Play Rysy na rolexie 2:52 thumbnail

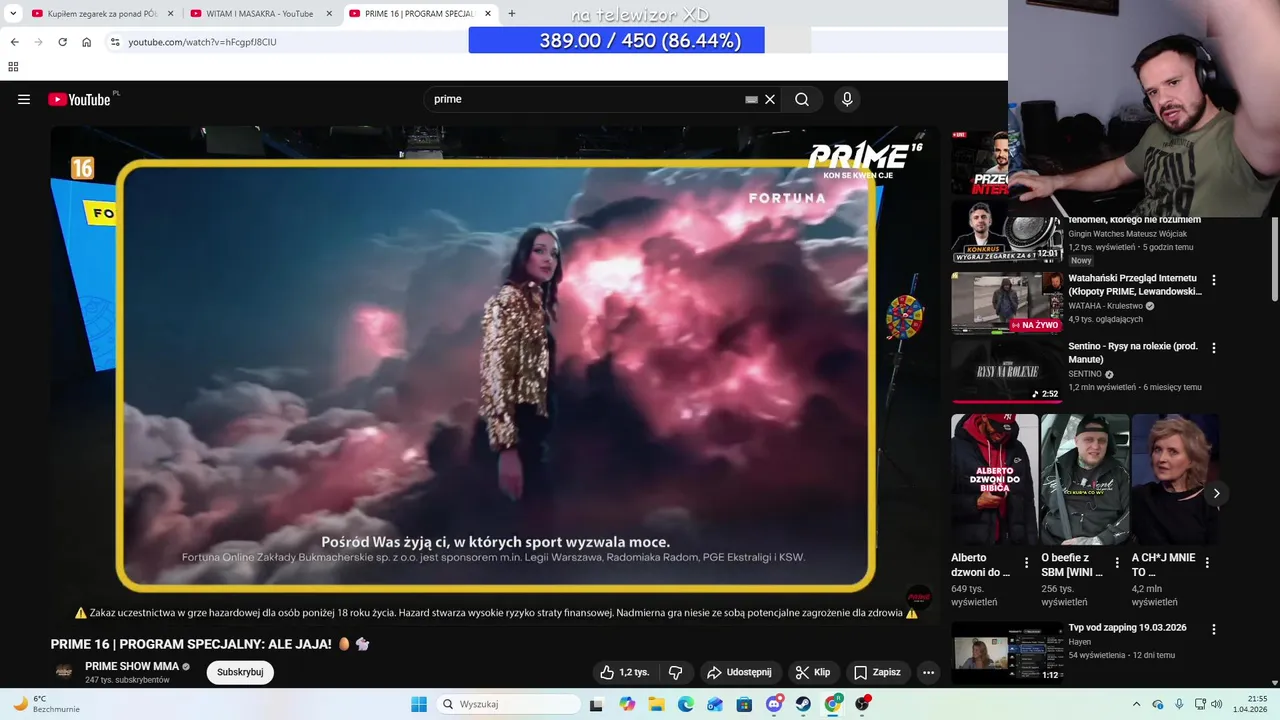(x=1007, y=371)
